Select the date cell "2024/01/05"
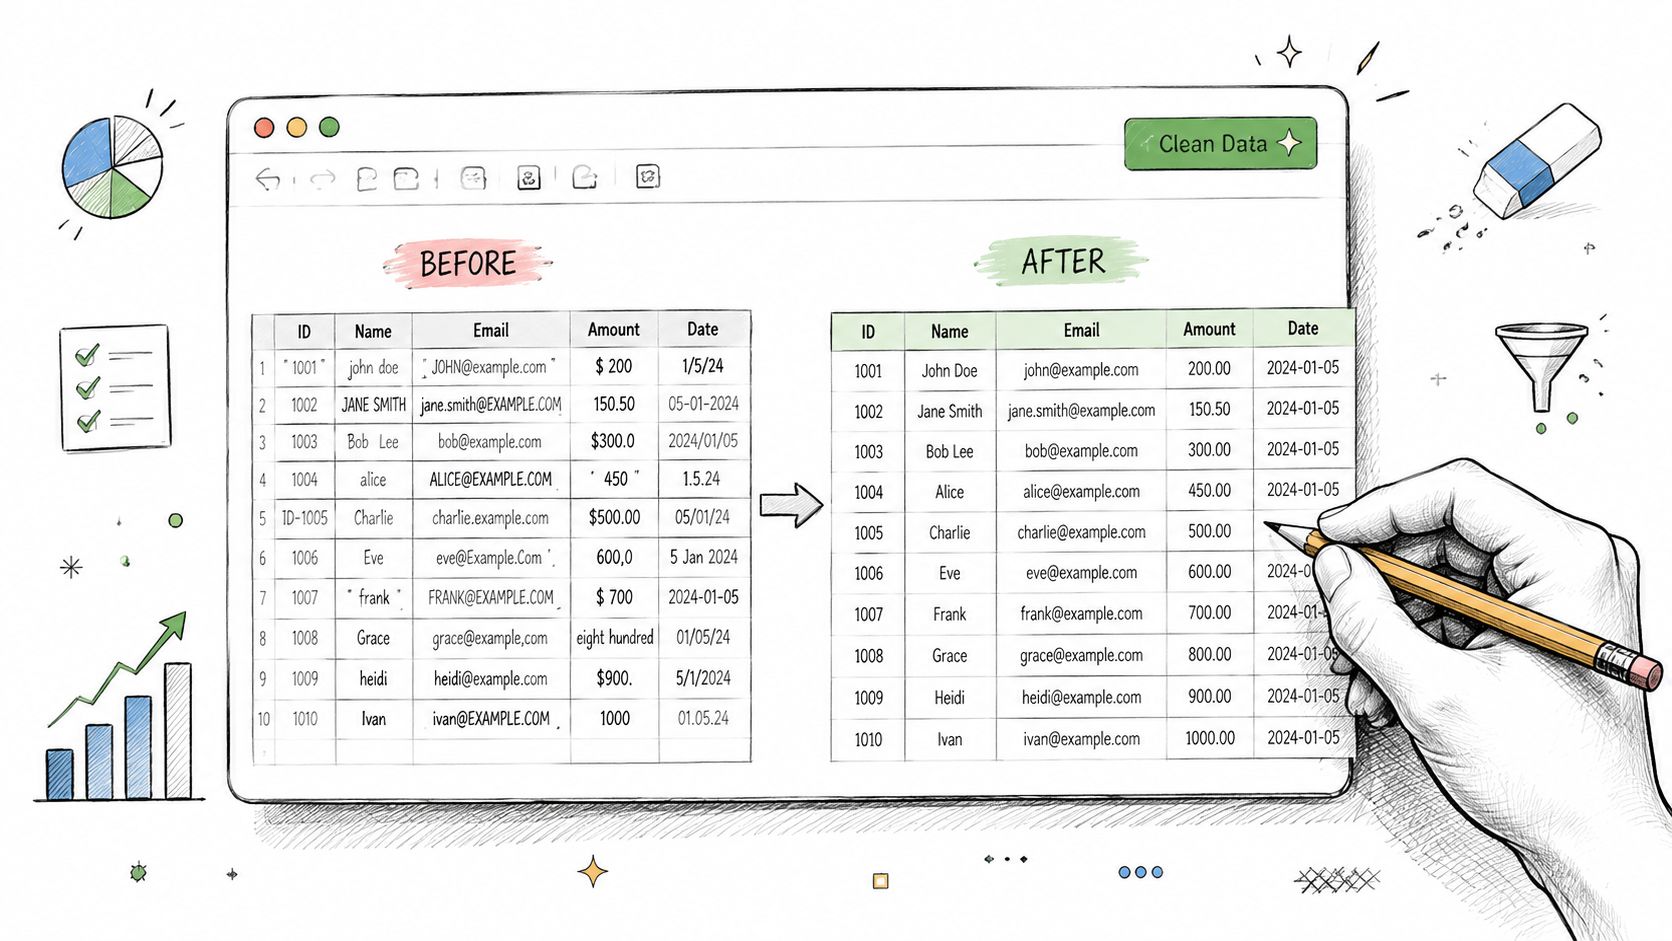This screenshot has width=1672, height=941. tap(704, 441)
